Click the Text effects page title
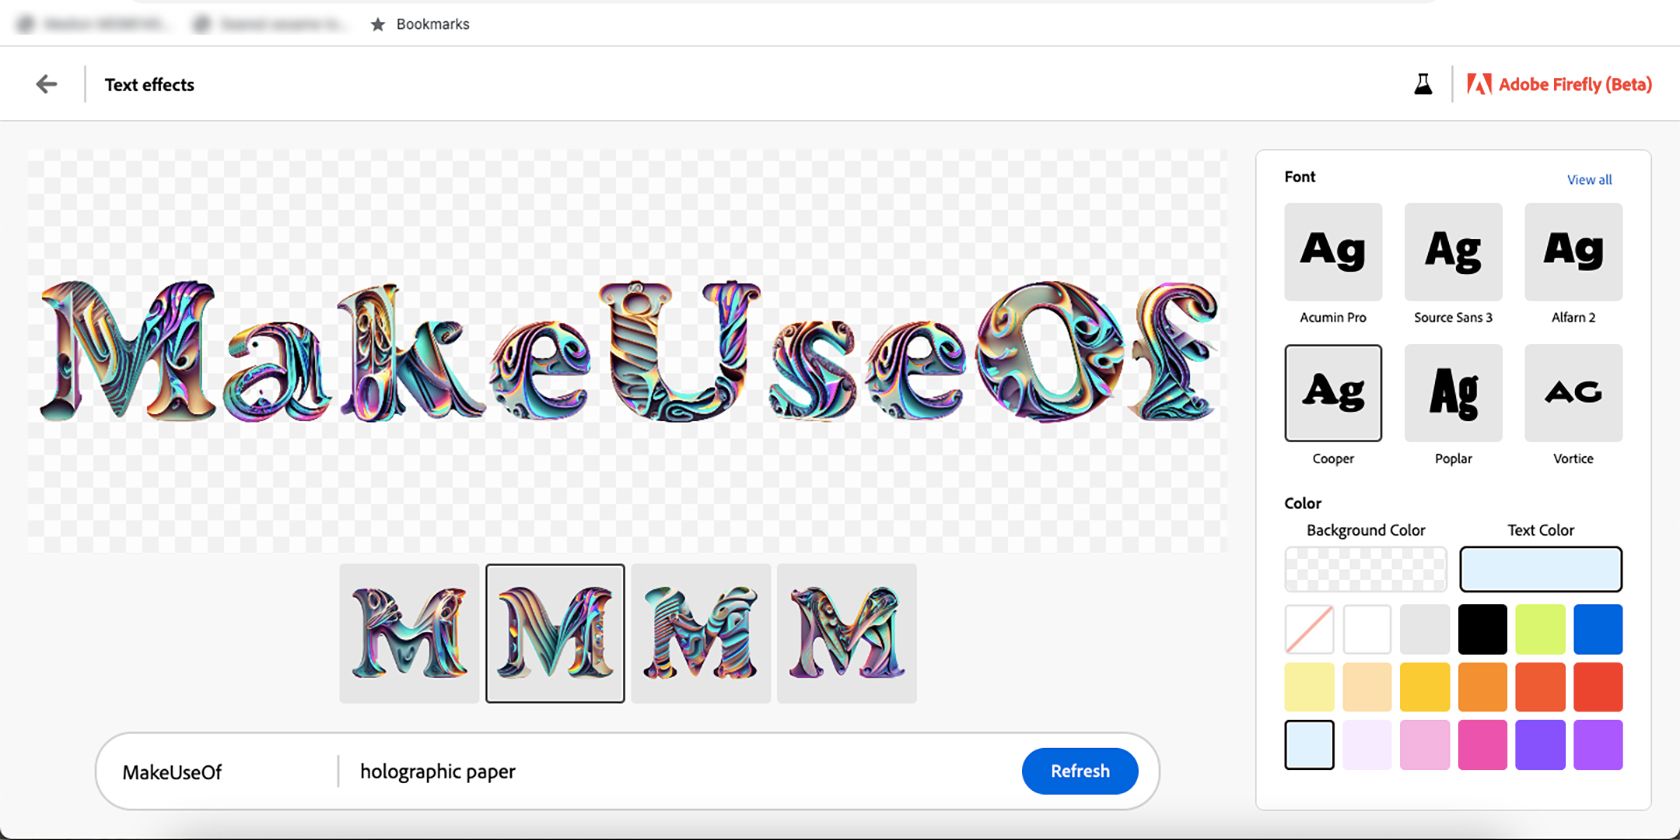Screen dimensions: 1680x840 pyautogui.click(x=150, y=85)
